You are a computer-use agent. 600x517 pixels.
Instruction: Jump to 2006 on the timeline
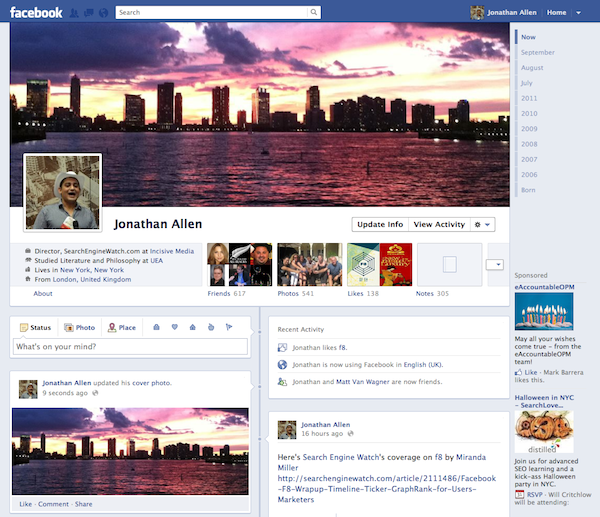coord(529,175)
